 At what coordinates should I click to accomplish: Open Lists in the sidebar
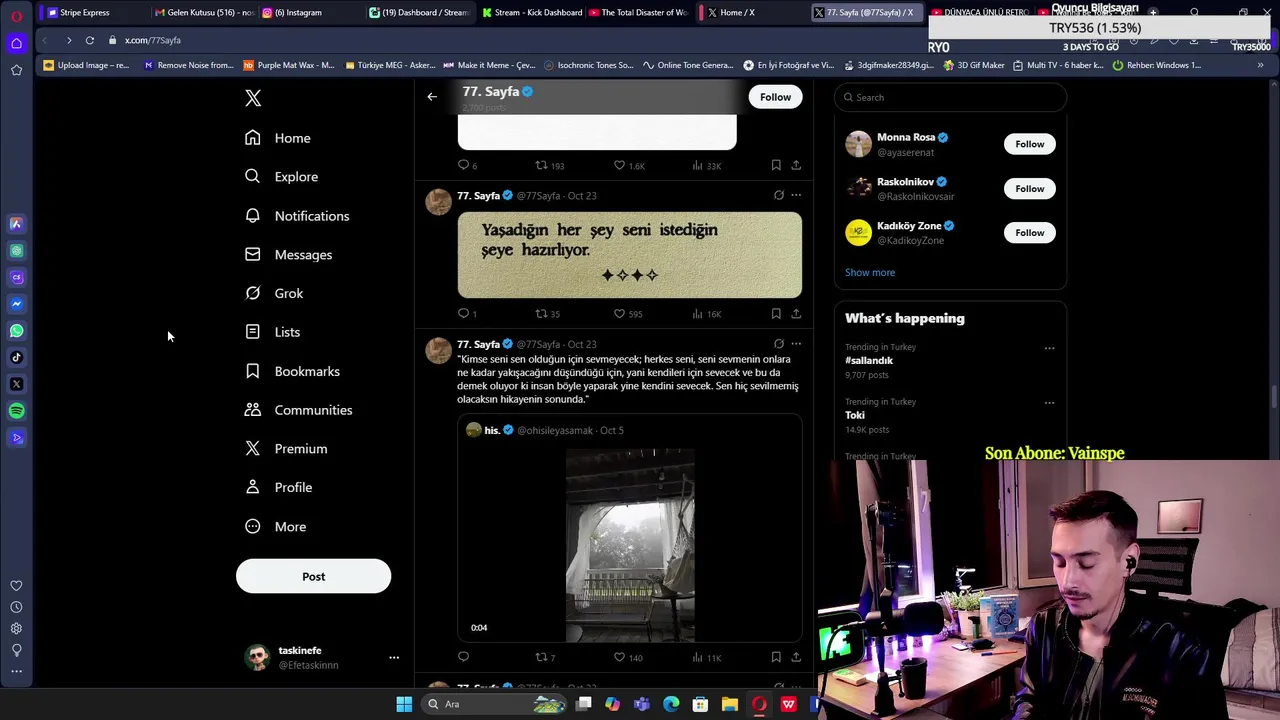point(273,332)
